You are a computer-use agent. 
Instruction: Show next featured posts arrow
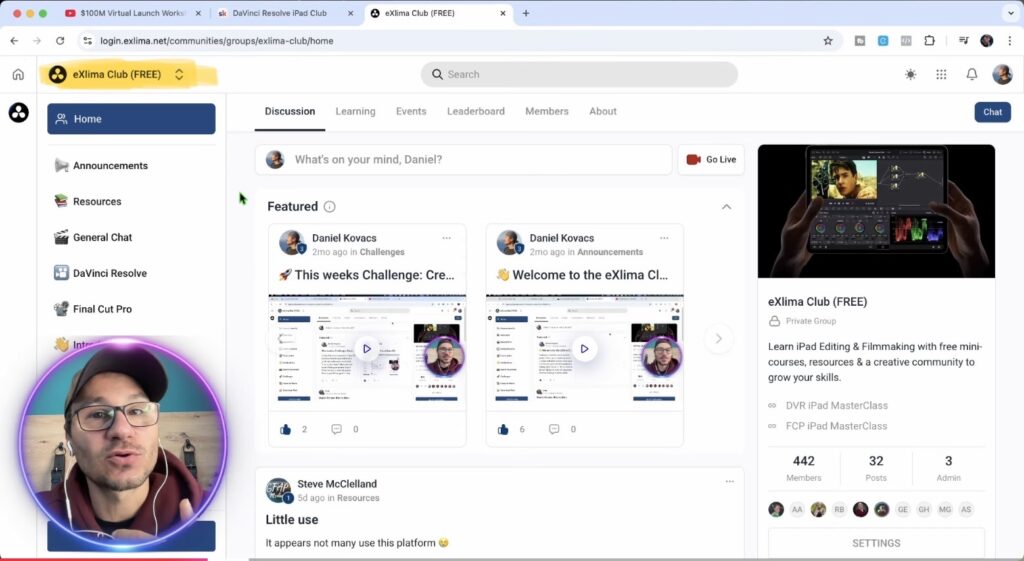(x=718, y=338)
